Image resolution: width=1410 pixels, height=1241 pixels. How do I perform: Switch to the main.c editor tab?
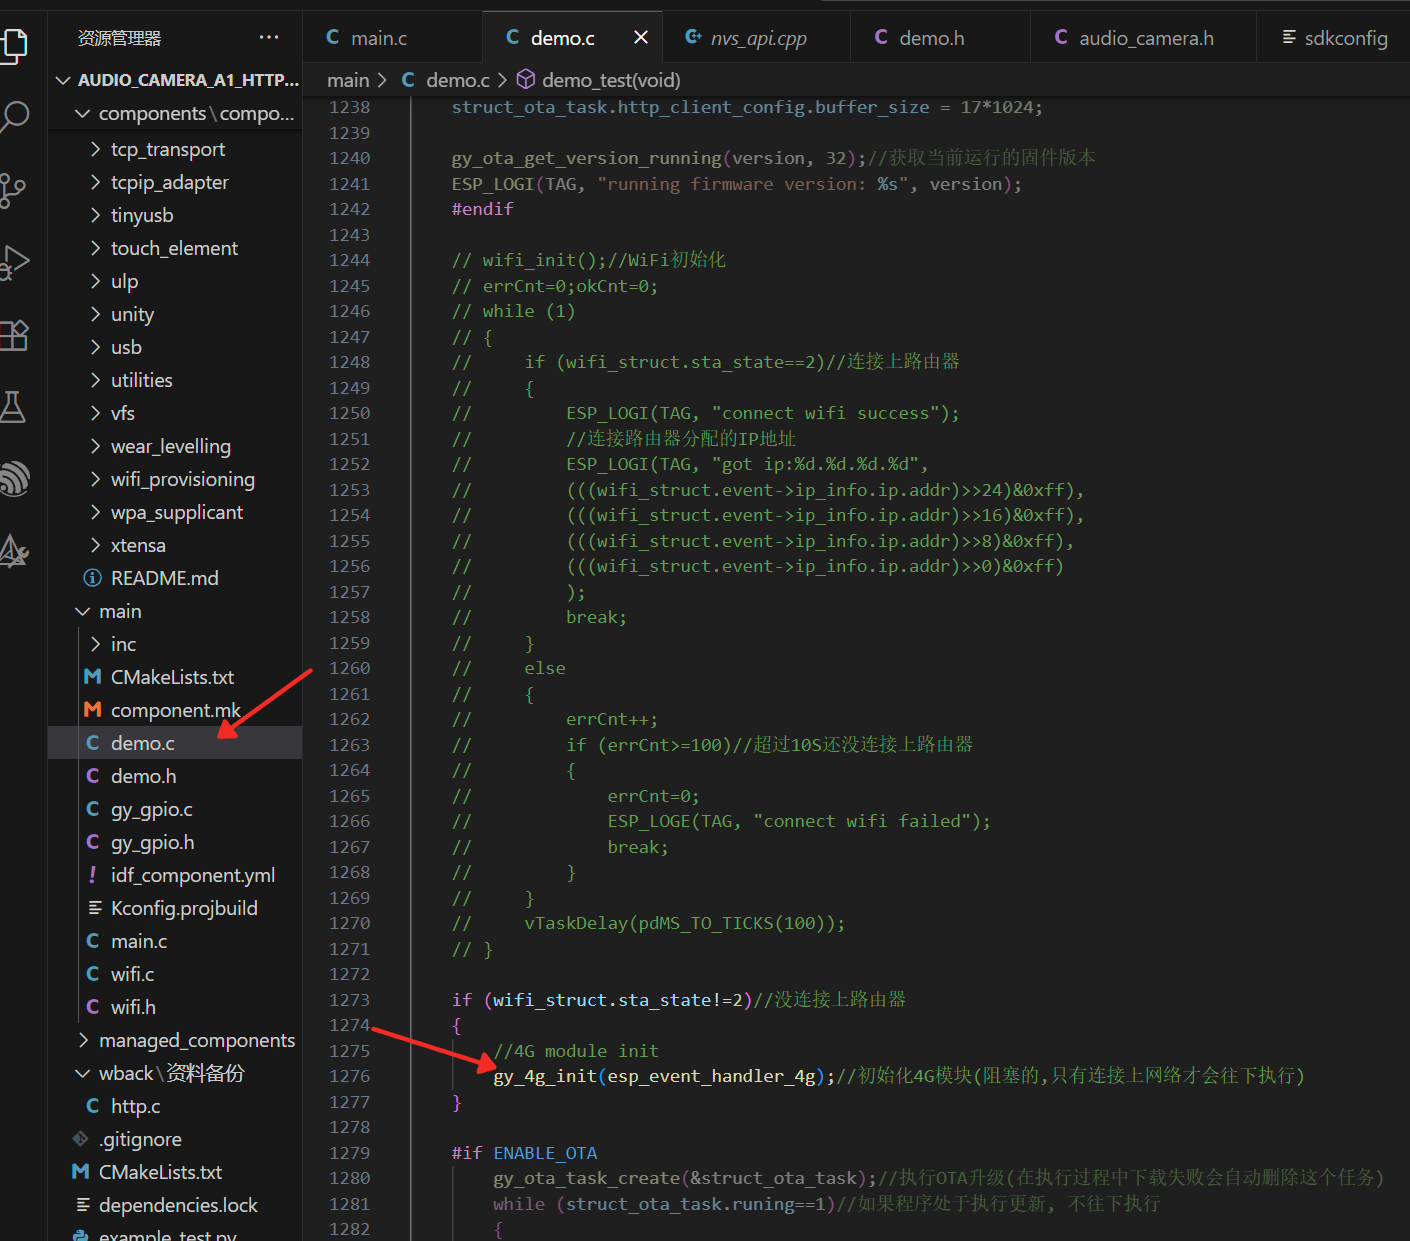click(392, 38)
